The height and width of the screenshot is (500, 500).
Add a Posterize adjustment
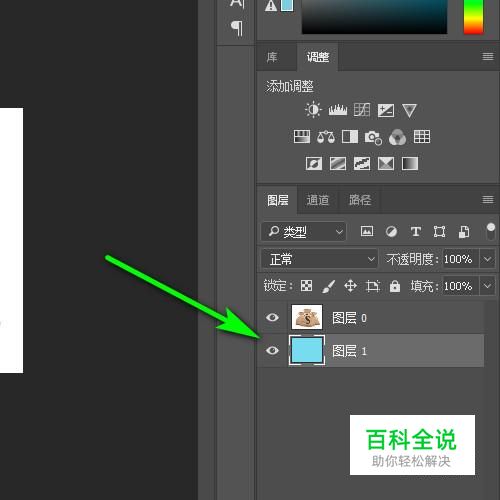338,163
